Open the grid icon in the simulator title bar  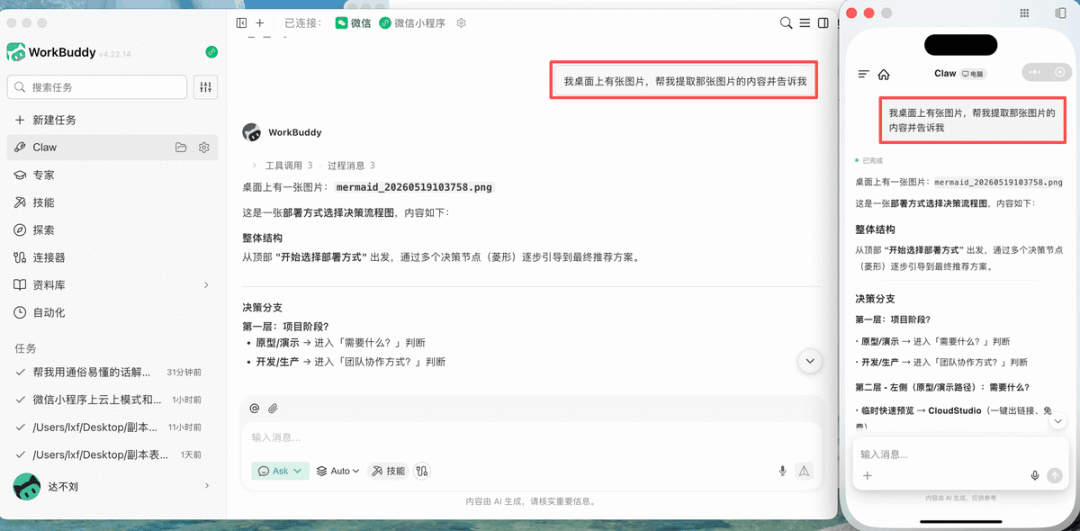[x=1024, y=13]
